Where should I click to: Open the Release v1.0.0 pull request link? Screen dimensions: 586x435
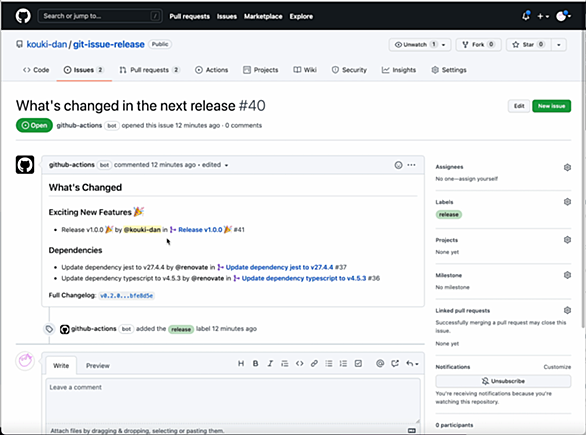pos(205,230)
